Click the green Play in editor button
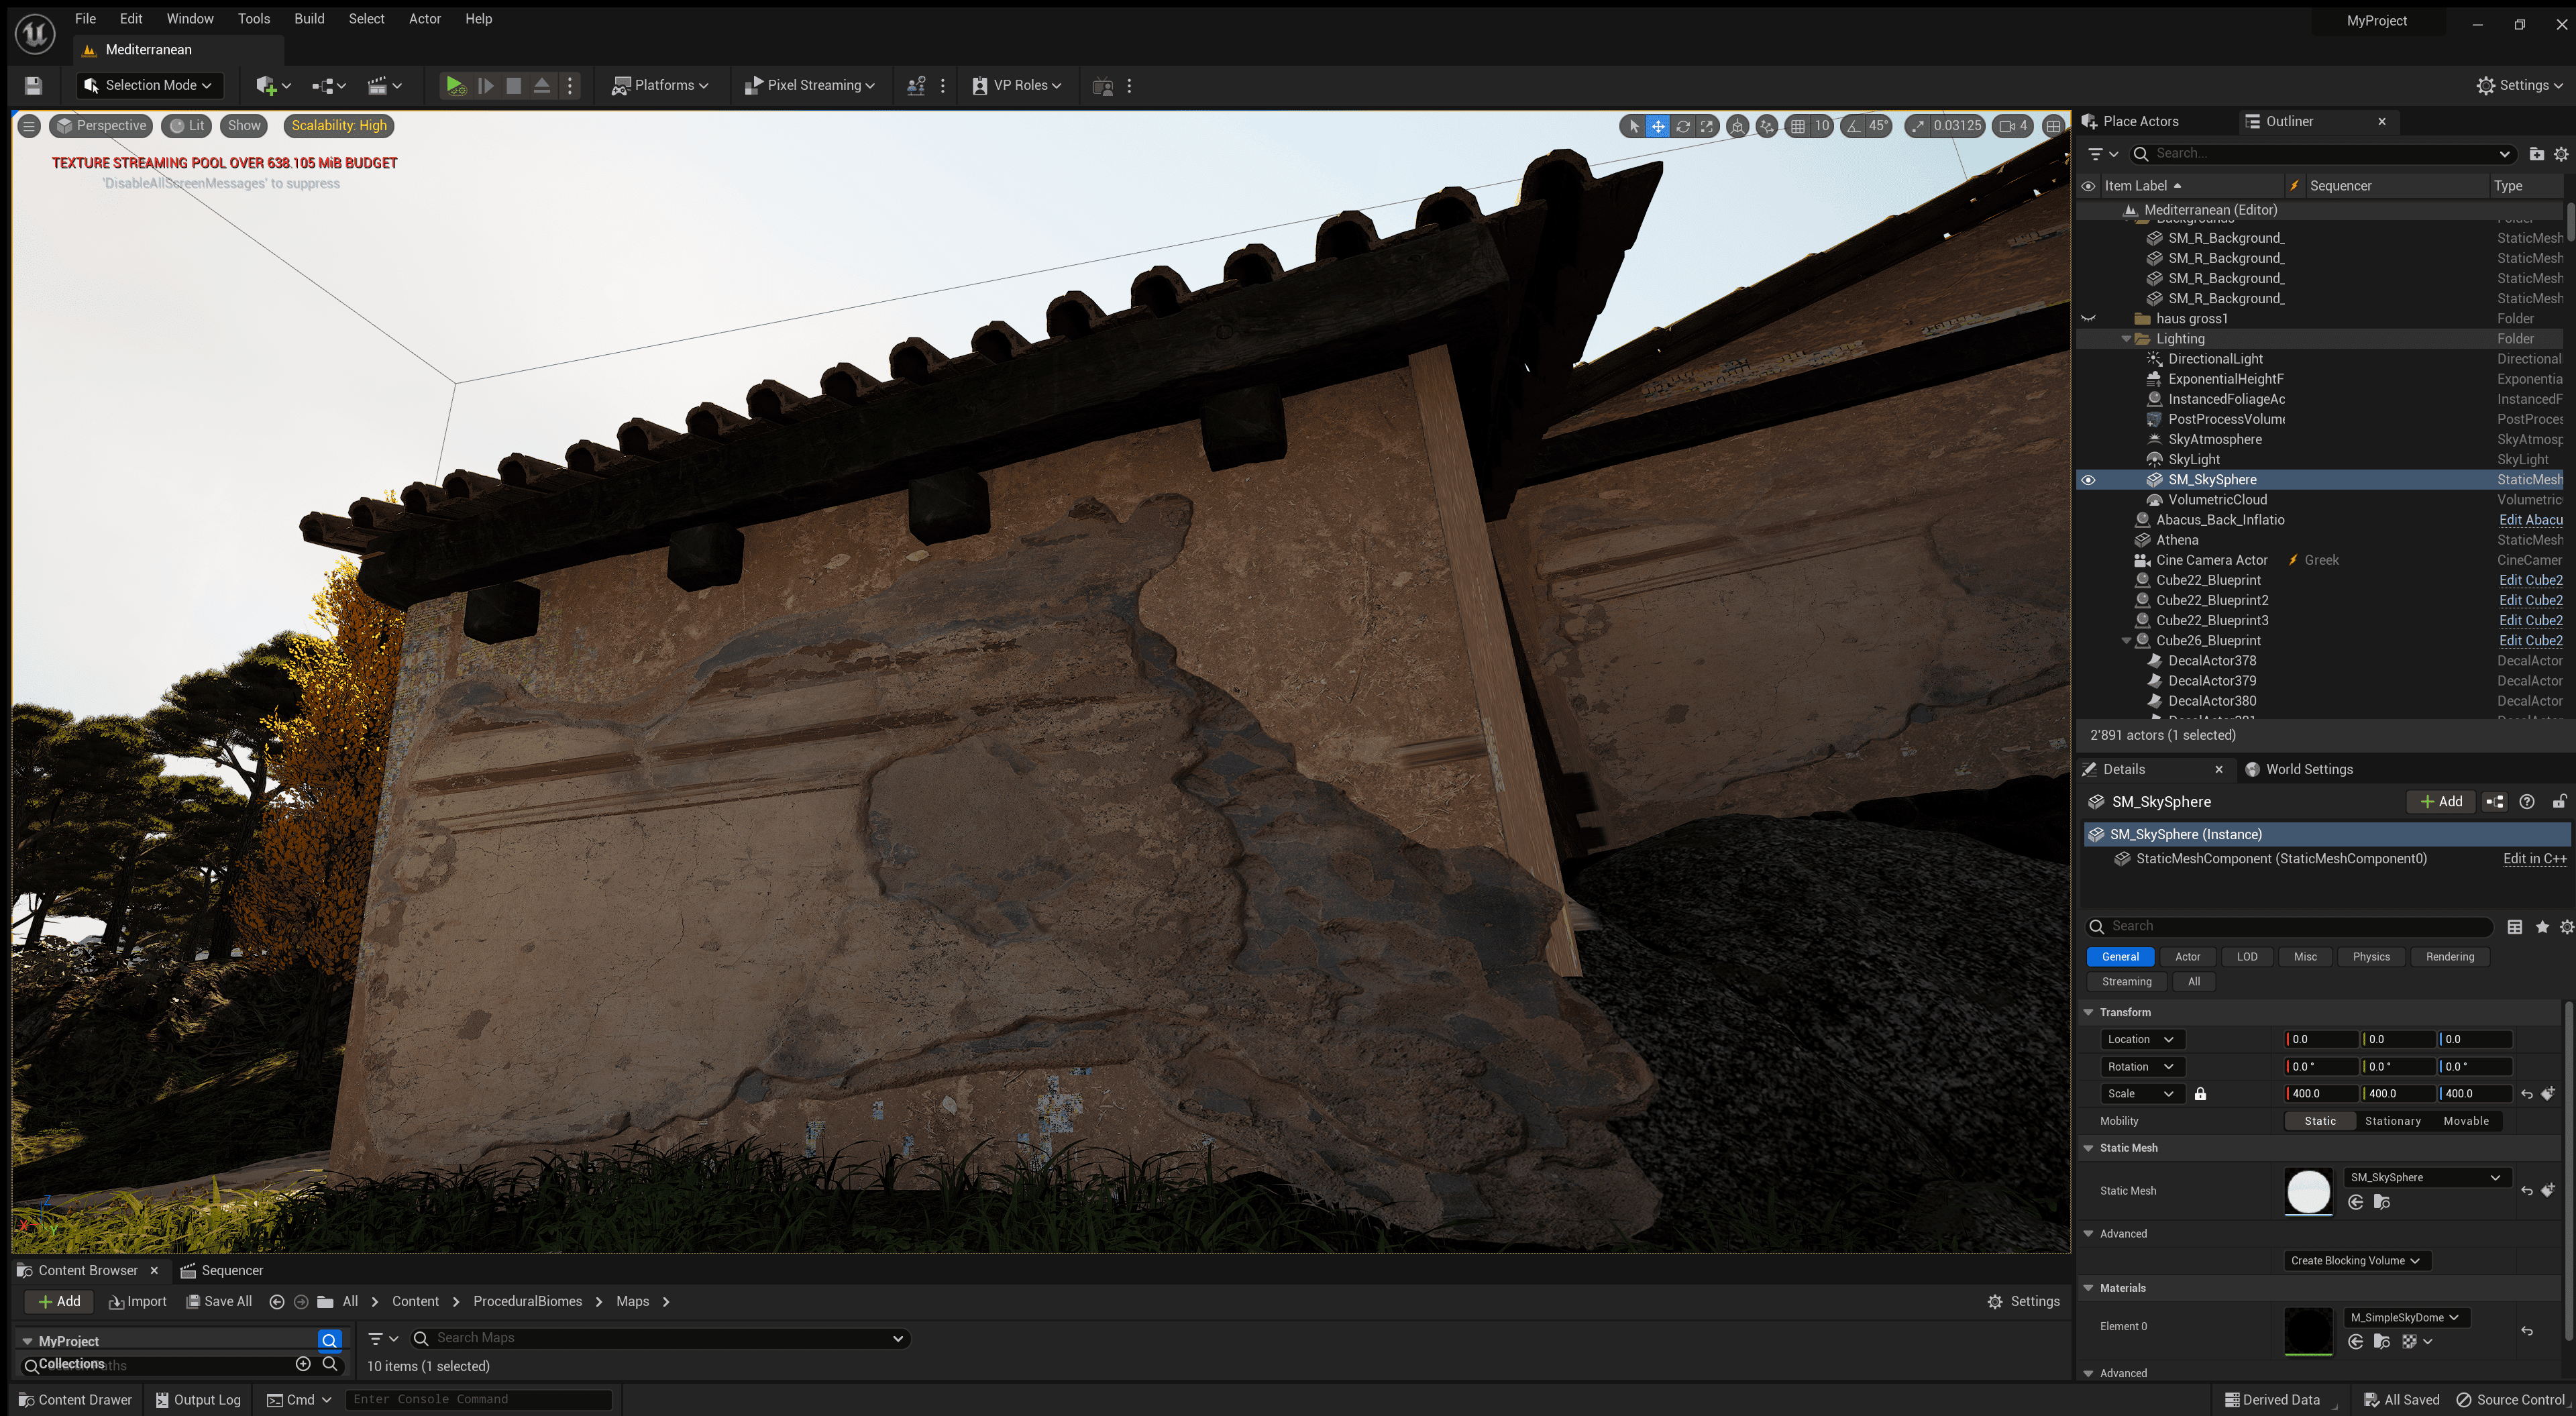 pyautogui.click(x=455, y=86)
